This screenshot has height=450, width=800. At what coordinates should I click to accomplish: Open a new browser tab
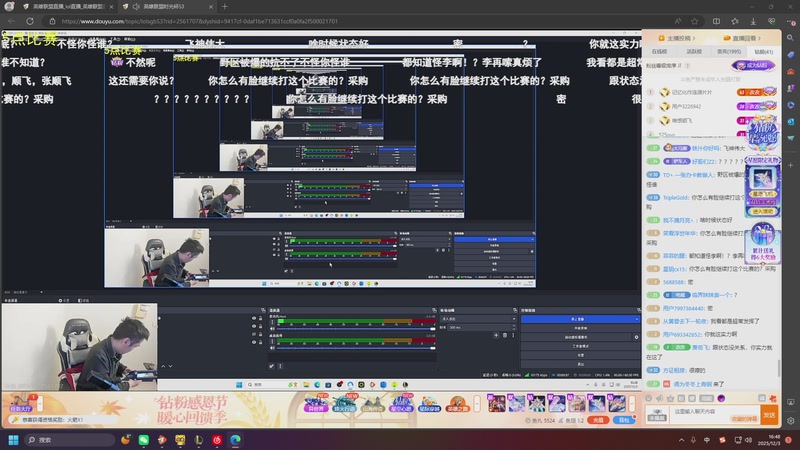[x=224, y=7]
